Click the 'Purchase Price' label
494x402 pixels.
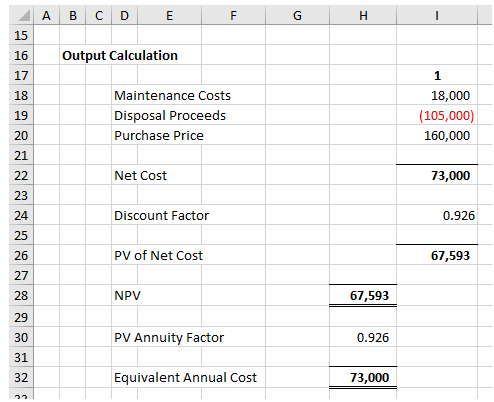click(159, 135)
